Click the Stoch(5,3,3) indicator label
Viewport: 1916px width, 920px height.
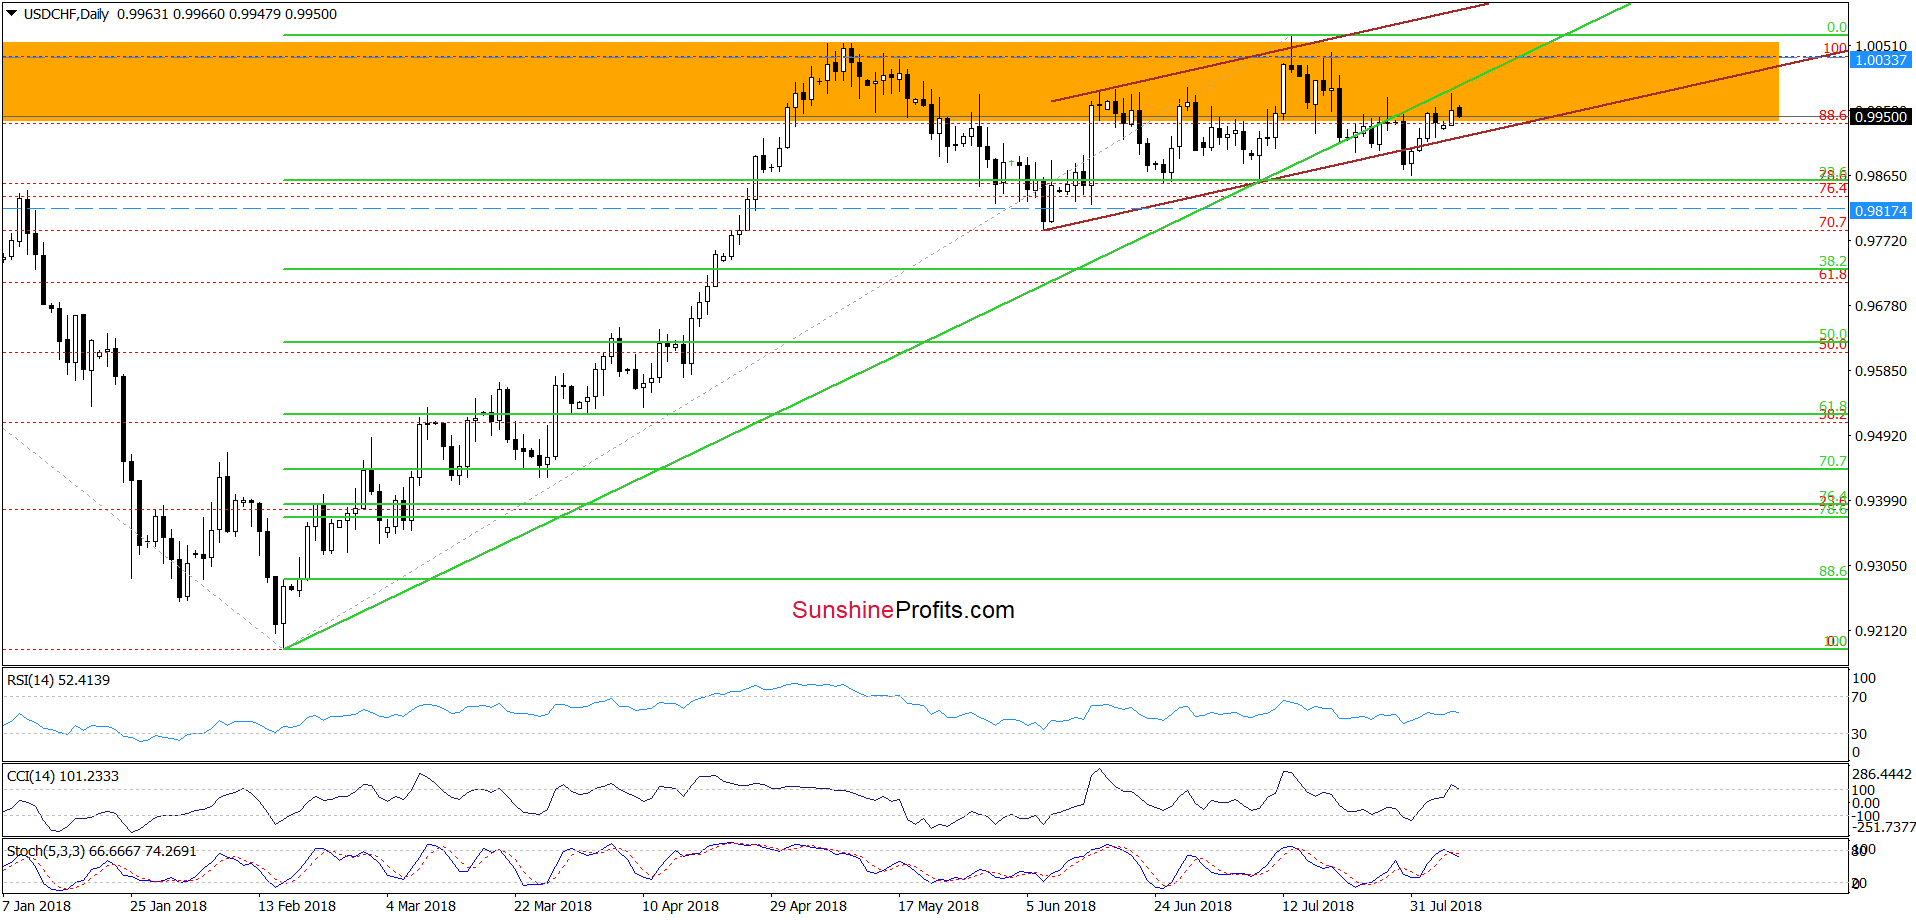coord(101,851)
